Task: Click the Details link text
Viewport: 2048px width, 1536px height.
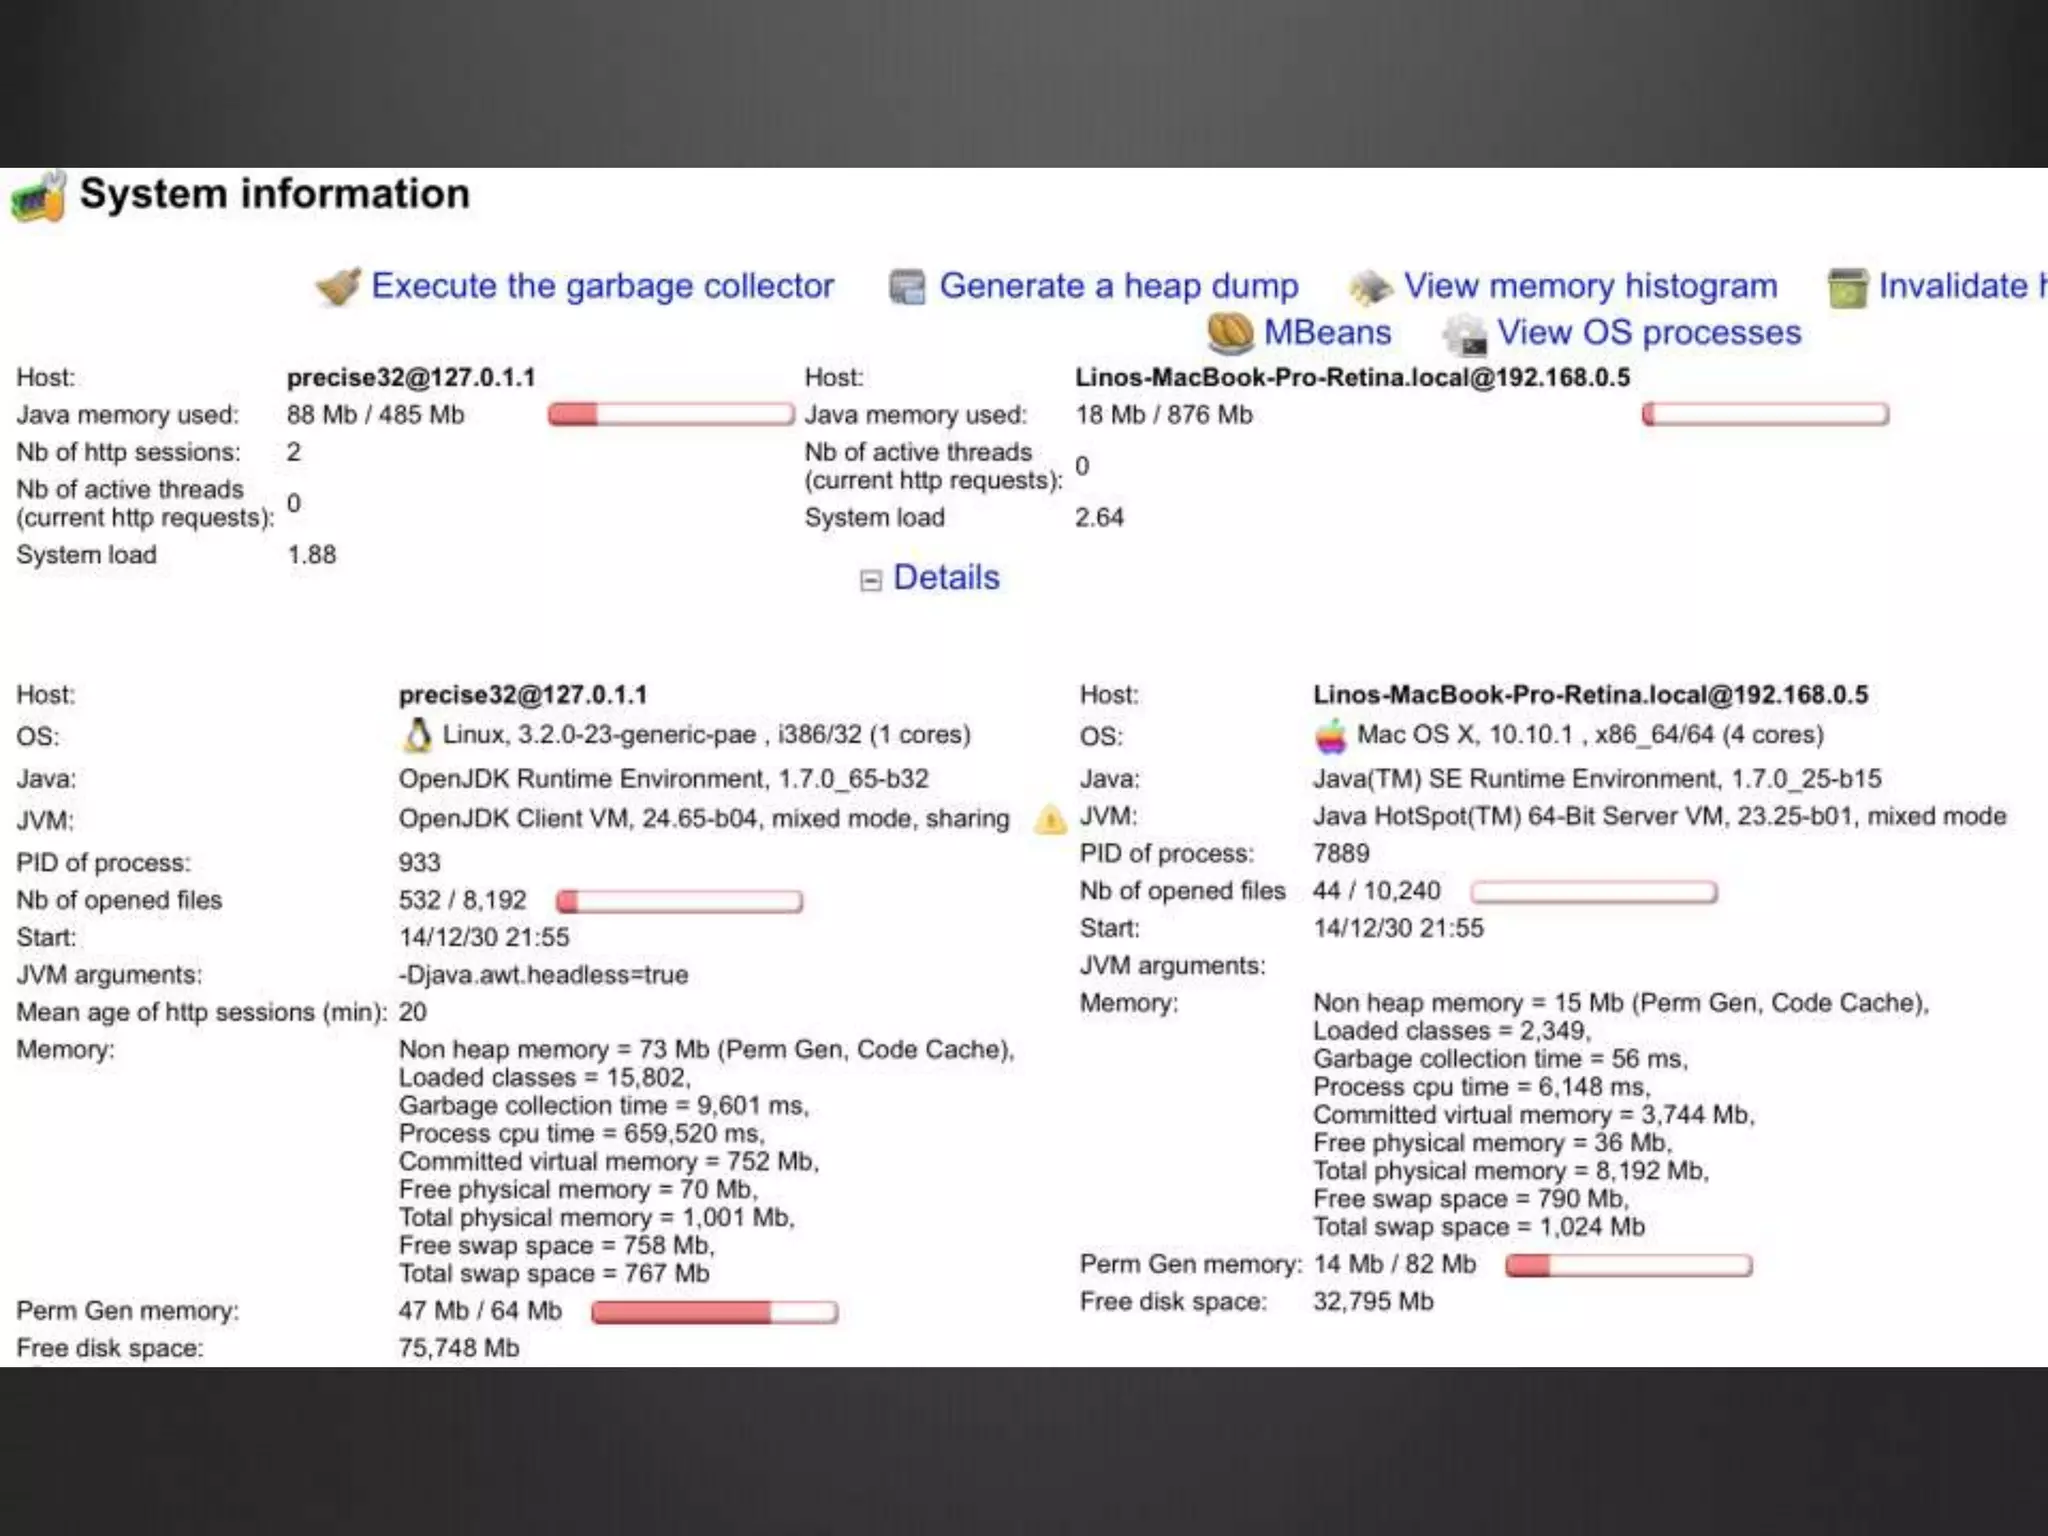Action: pos(945,578)
